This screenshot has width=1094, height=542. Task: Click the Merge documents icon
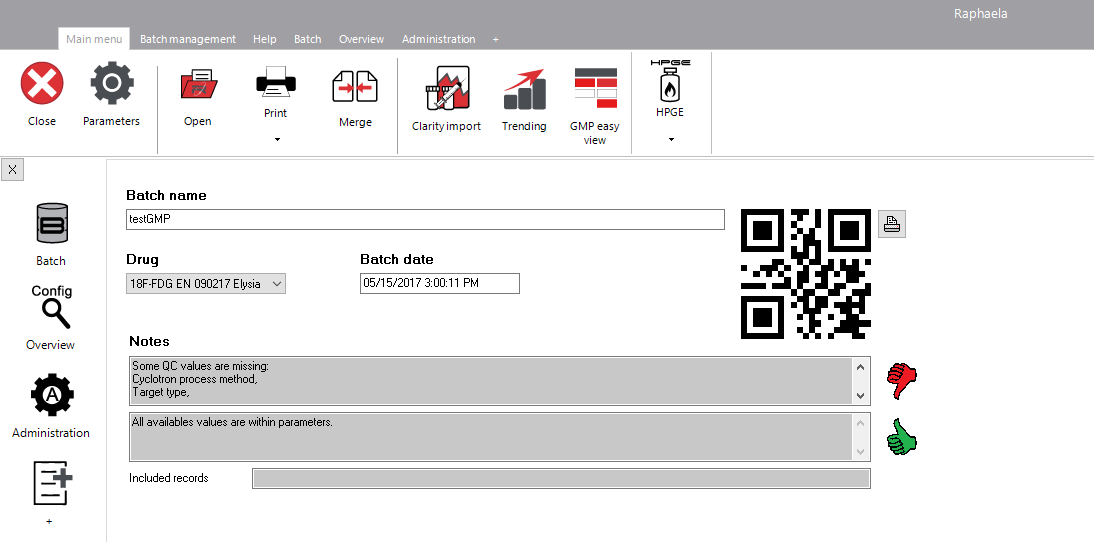click(x=355, y=87)
